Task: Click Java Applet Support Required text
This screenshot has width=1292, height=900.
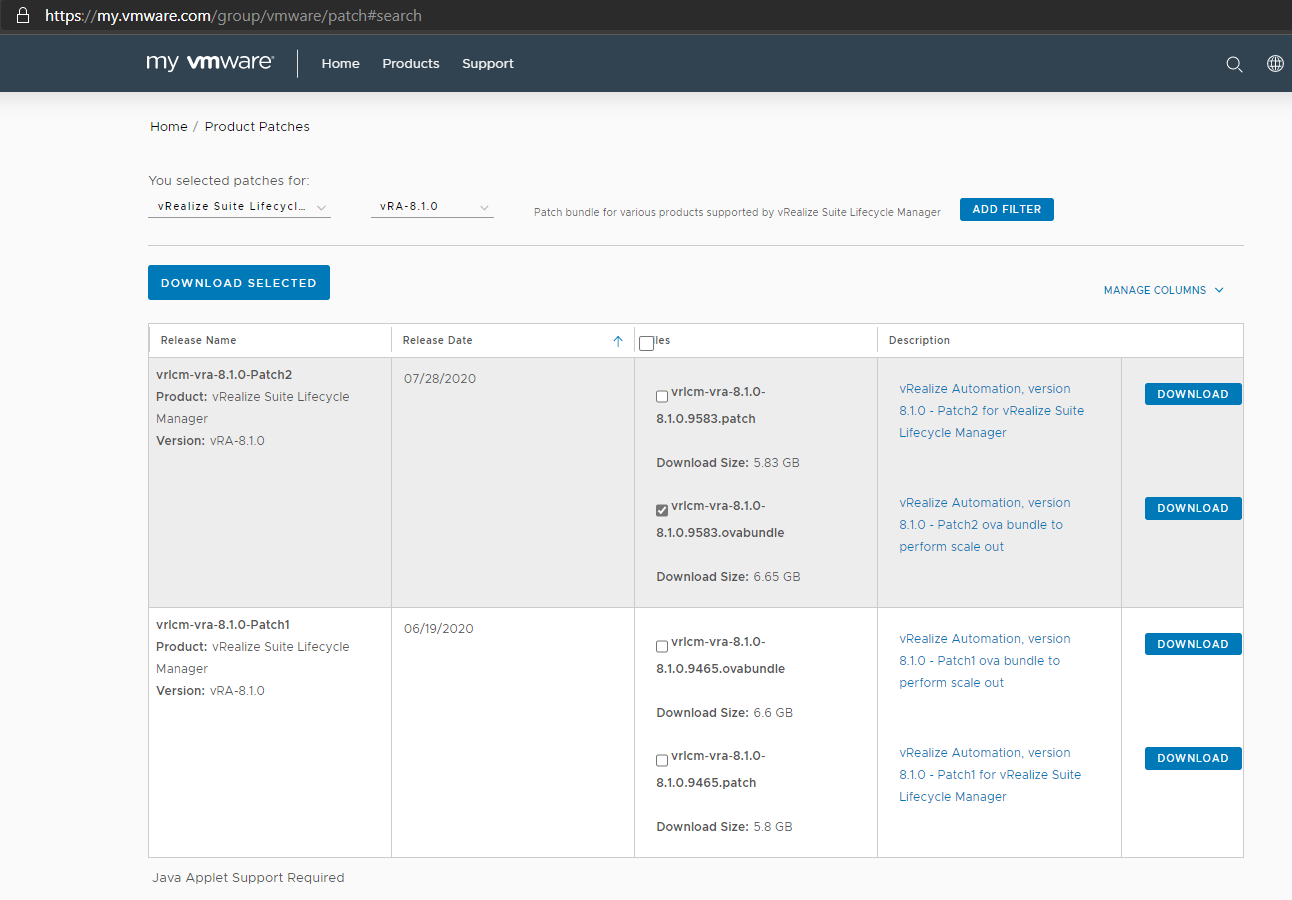Action: click(248, 878)
